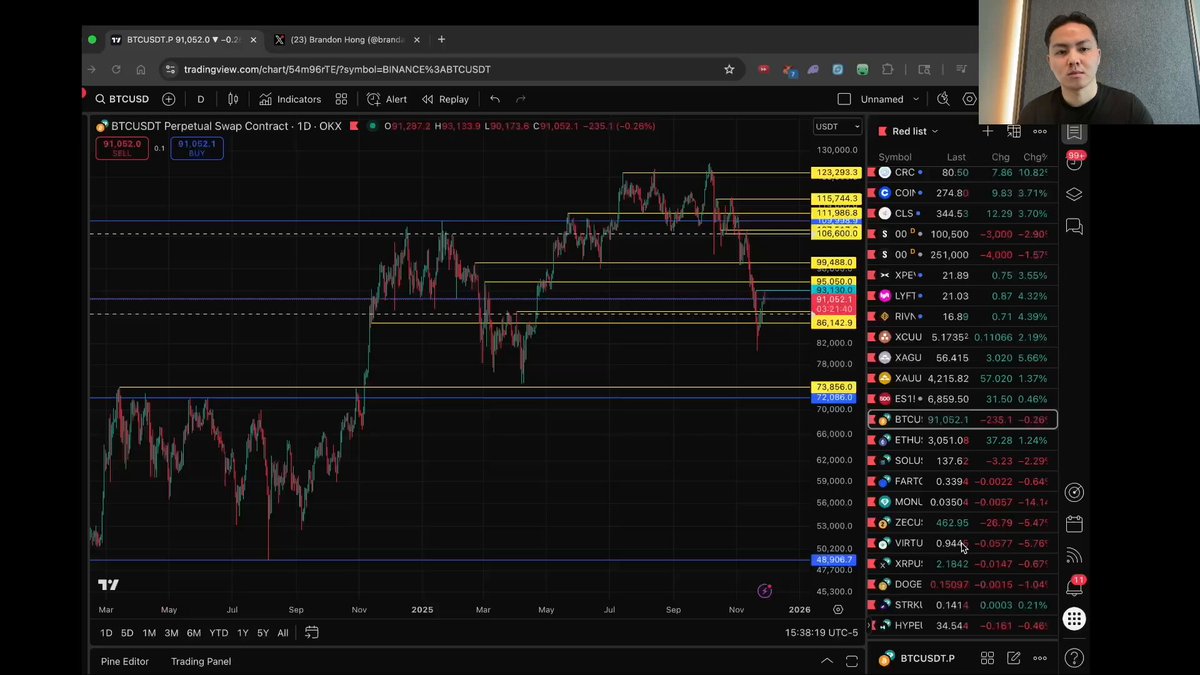Toggle the red flag on the DOGE row
The width and height of the screenshot is (1200, 675).
click(871, 585)
